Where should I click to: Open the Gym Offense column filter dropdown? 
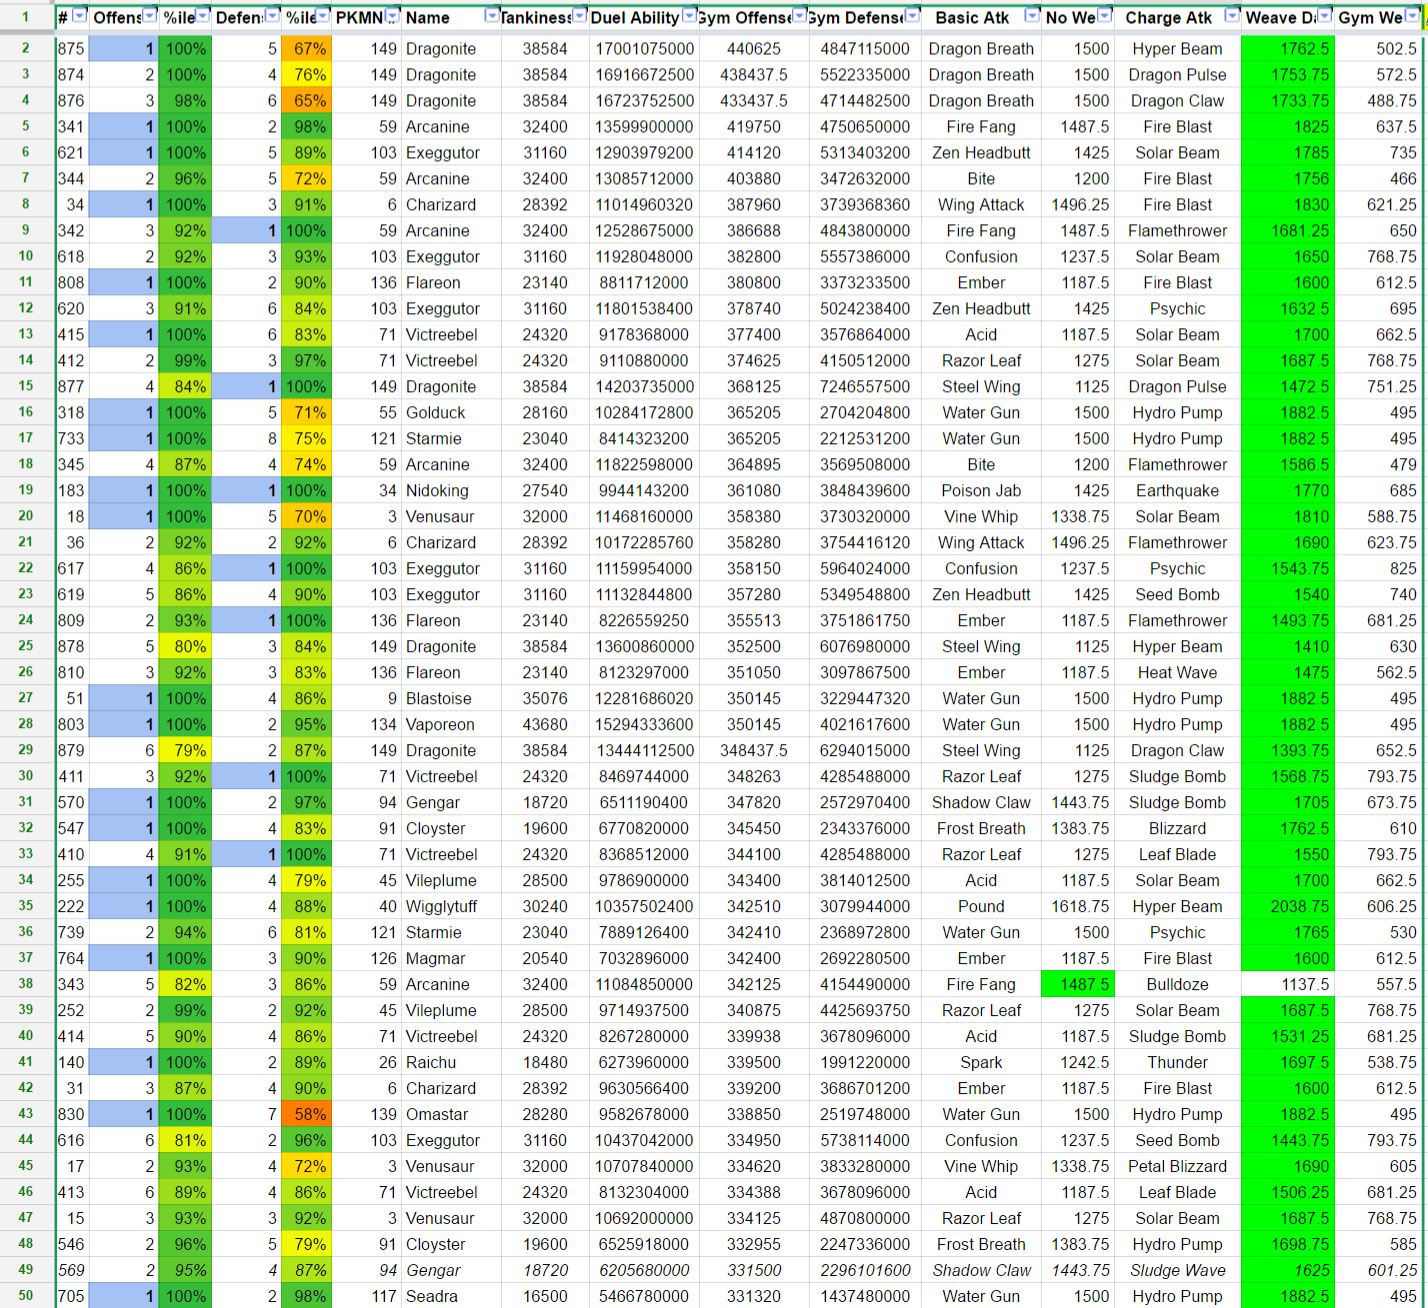click(x=798, y=16)
